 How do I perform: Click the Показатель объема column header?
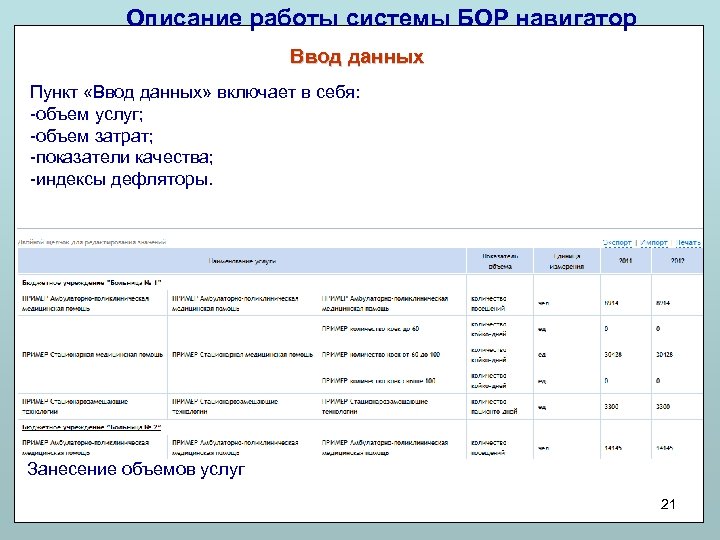(x=500, y=261)
